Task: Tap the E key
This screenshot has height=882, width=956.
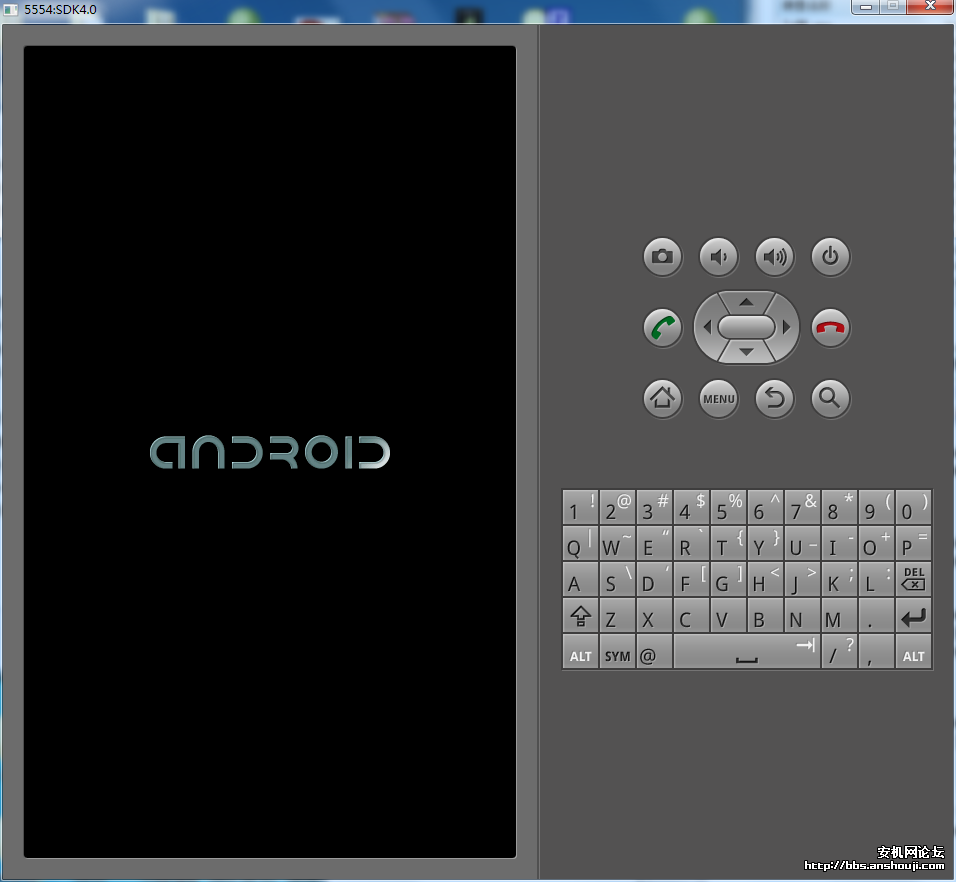Action: click(654, 543)
